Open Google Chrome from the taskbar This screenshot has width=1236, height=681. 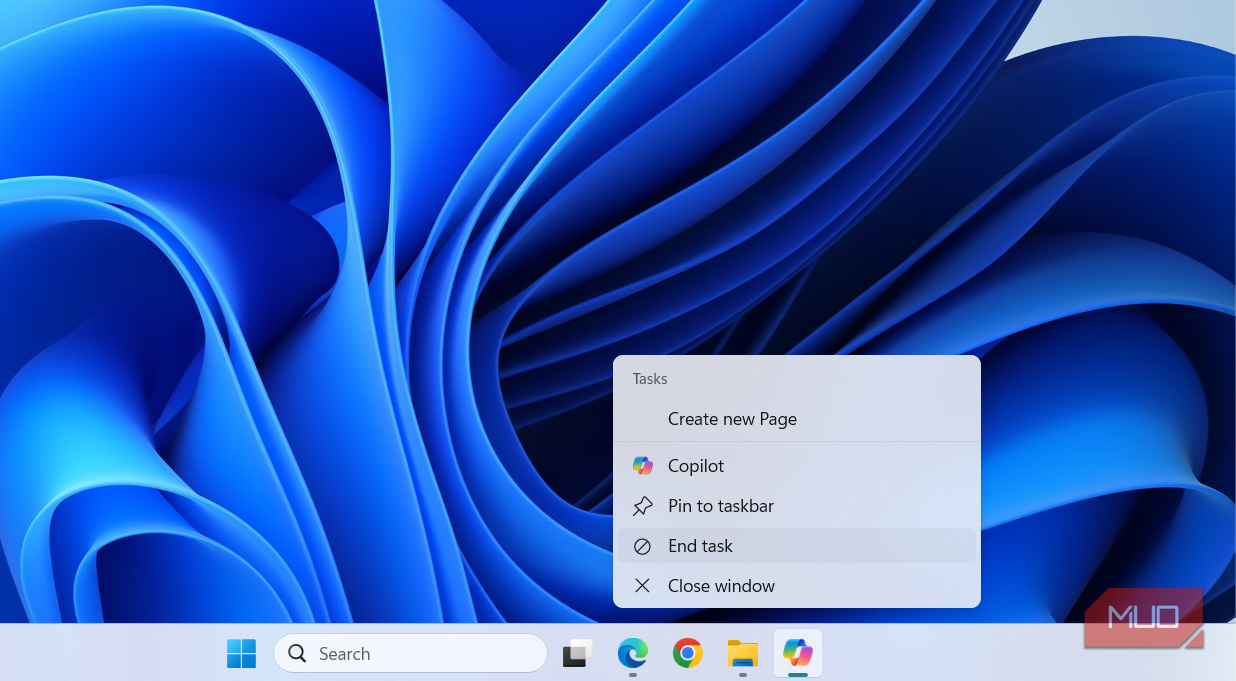coord(687,654)
